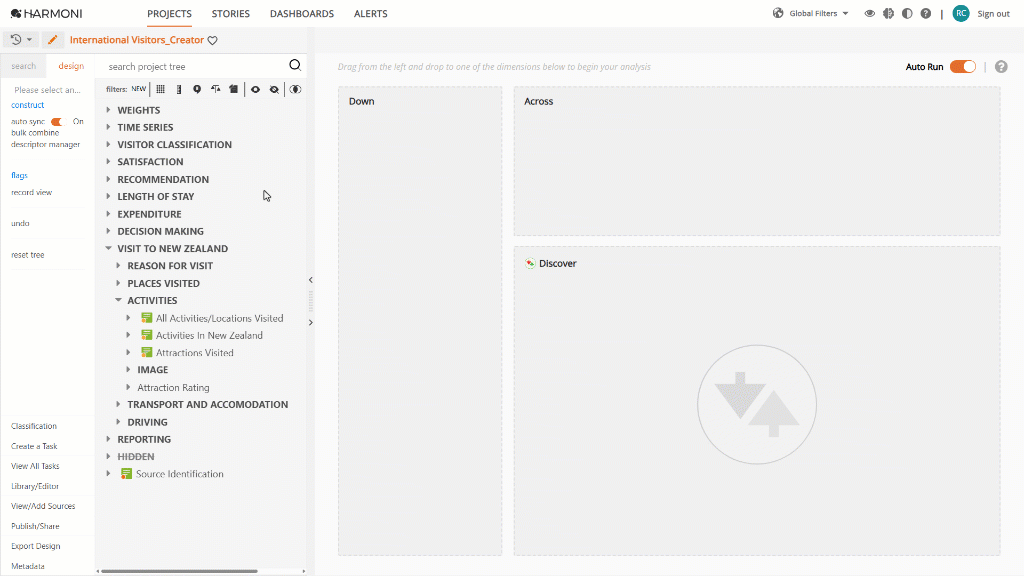The width and height of the screenshot is (1024, 576).
Task: Switch off the auto sync toggle
Action: click(58, 121)
